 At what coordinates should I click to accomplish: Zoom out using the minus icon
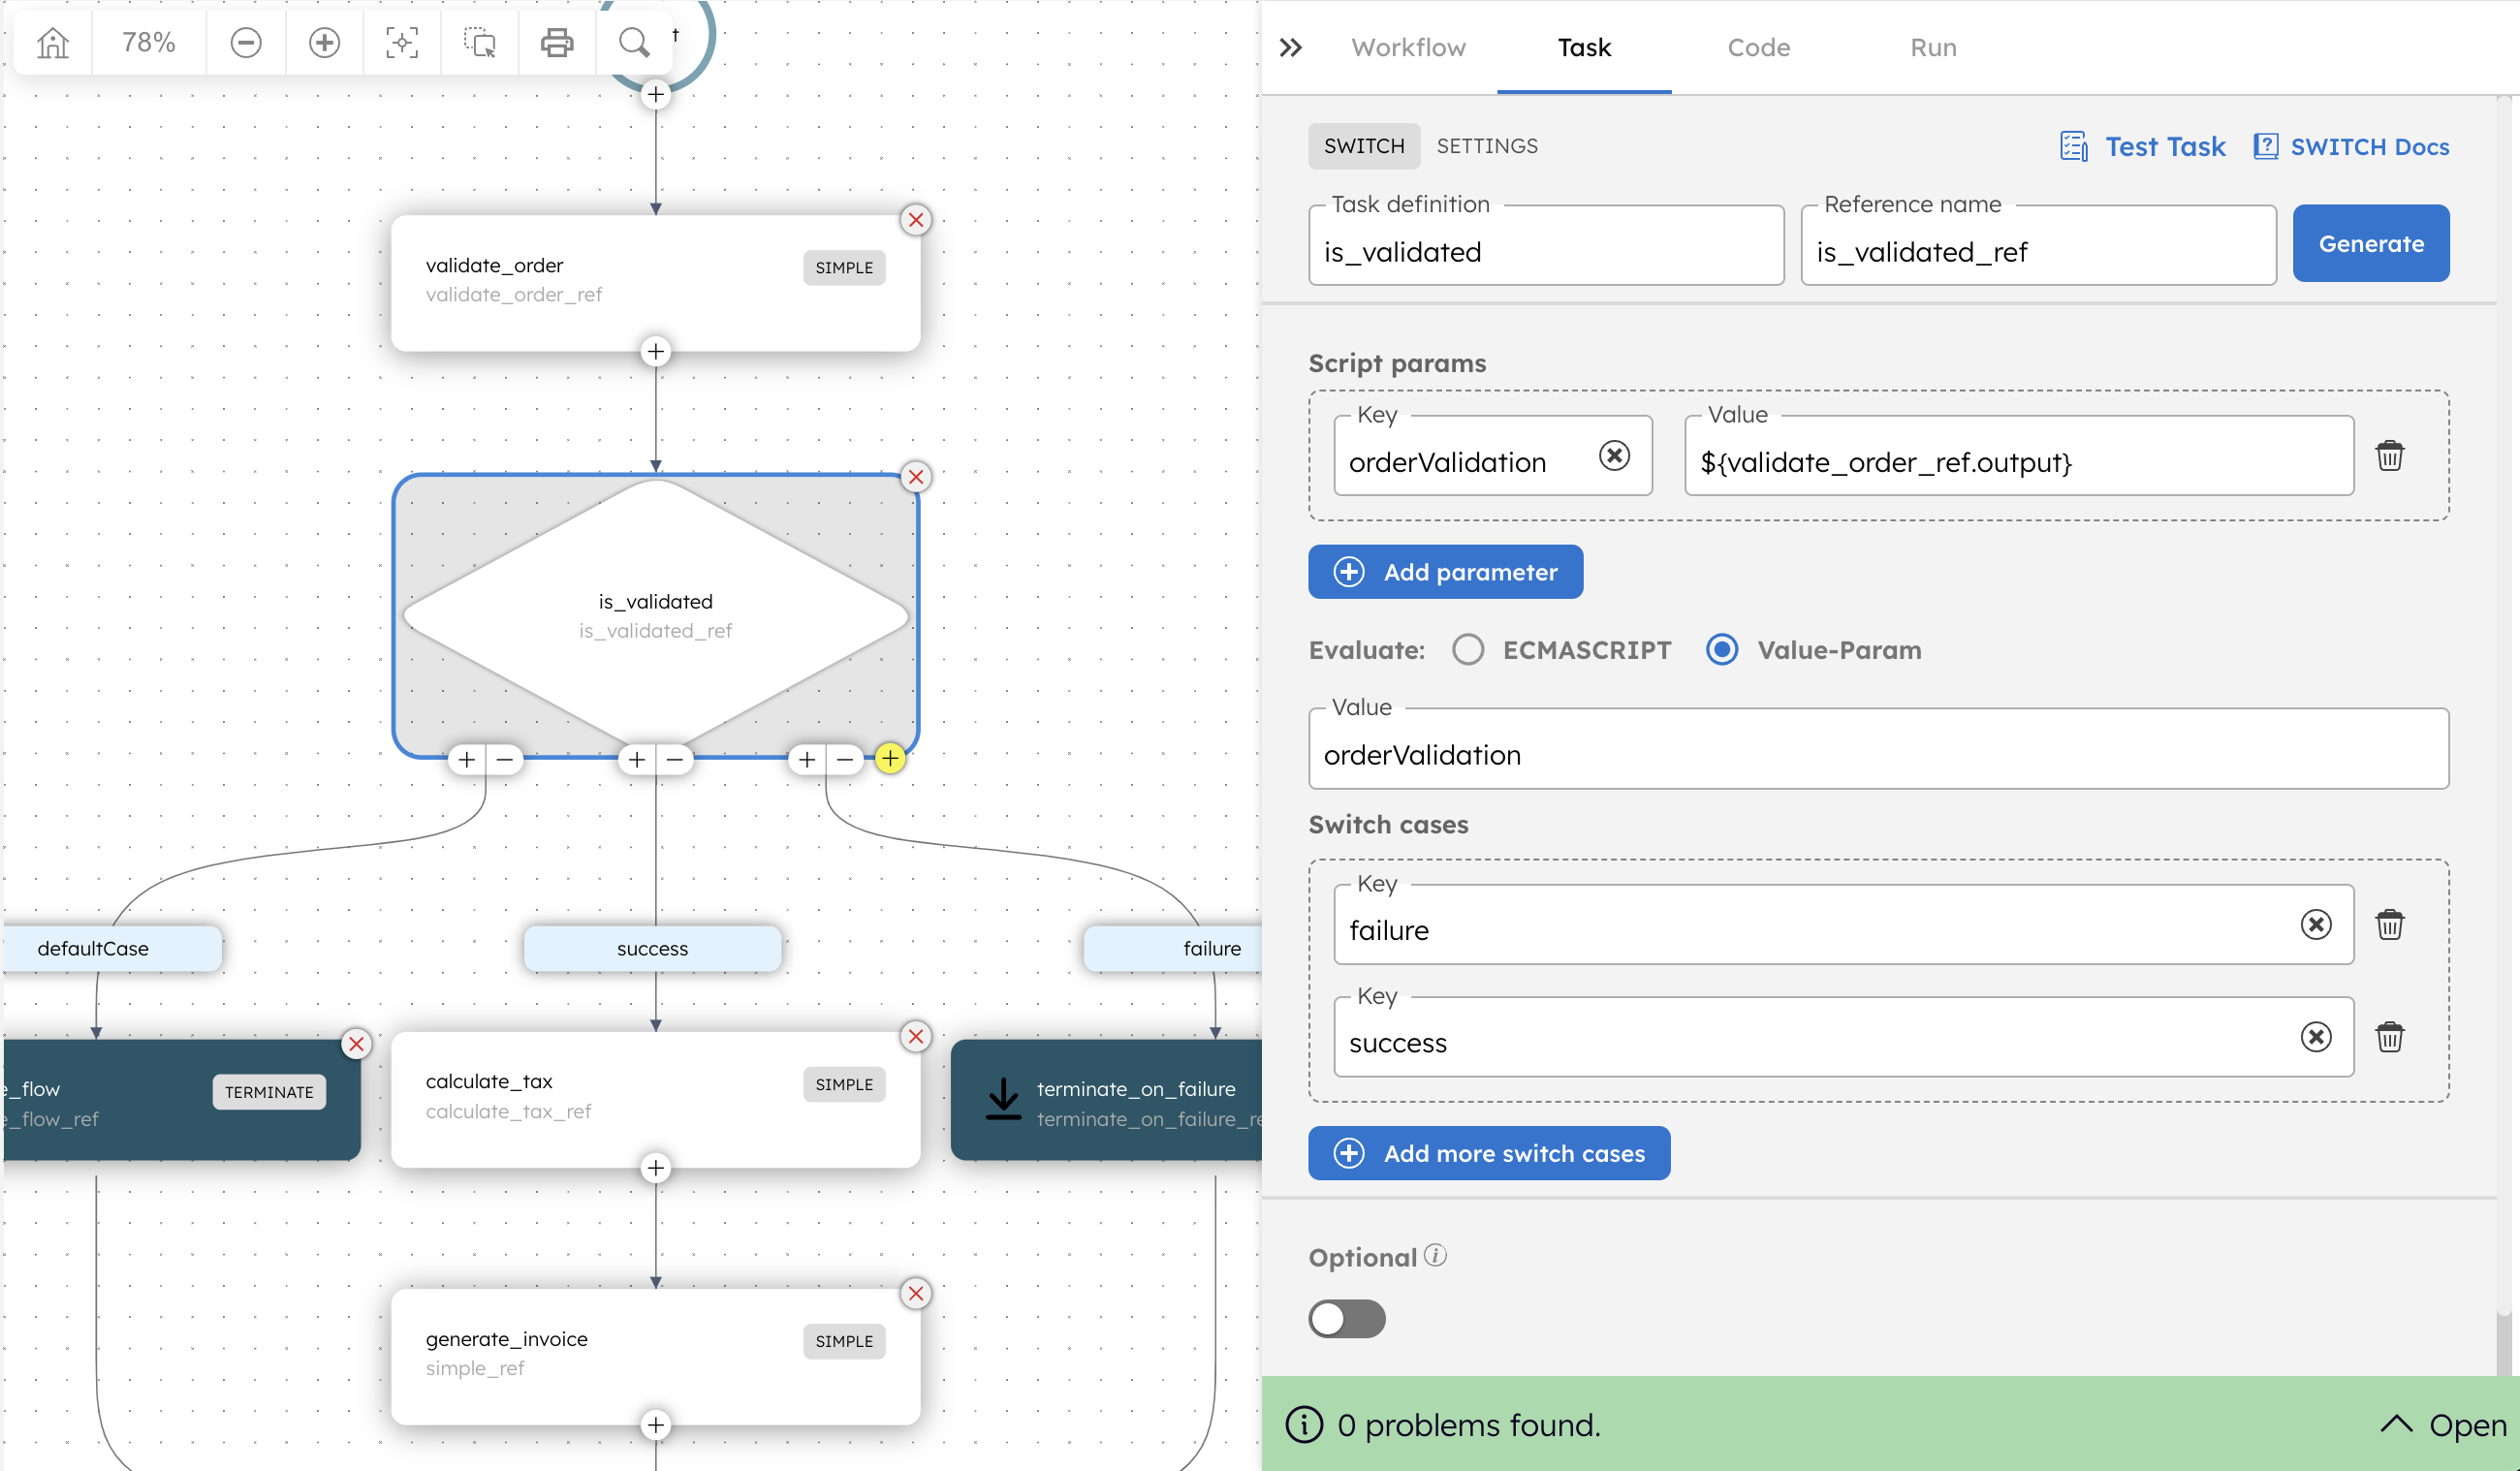click(x=245, y=42)
